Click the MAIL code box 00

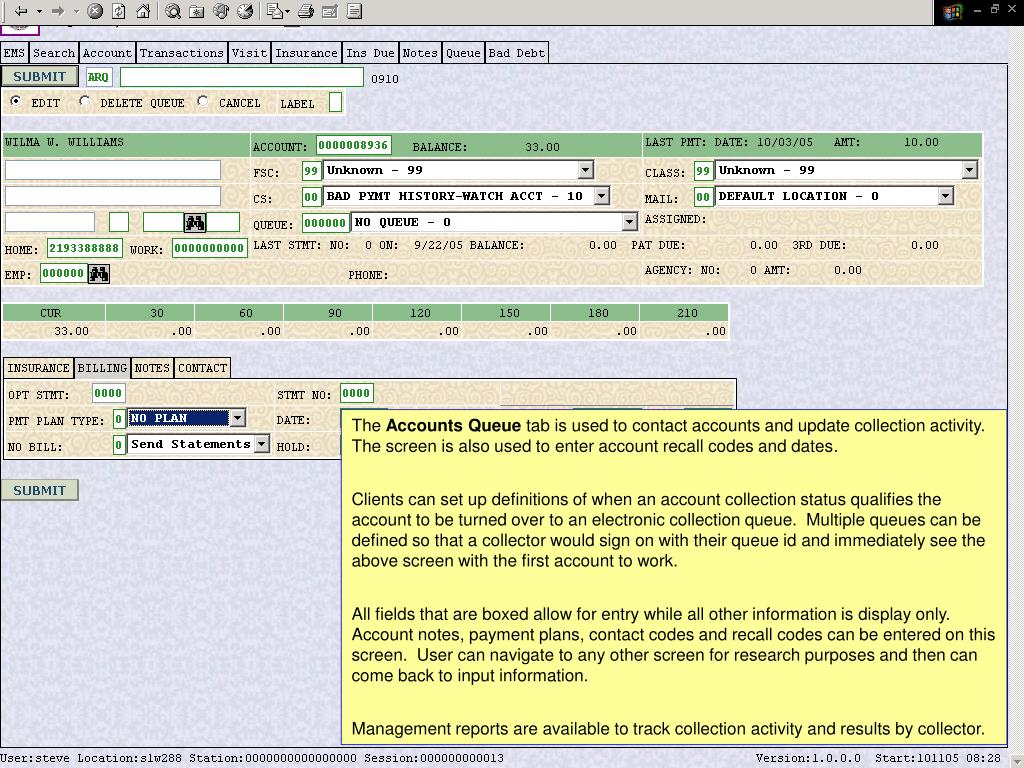(703, 197)
